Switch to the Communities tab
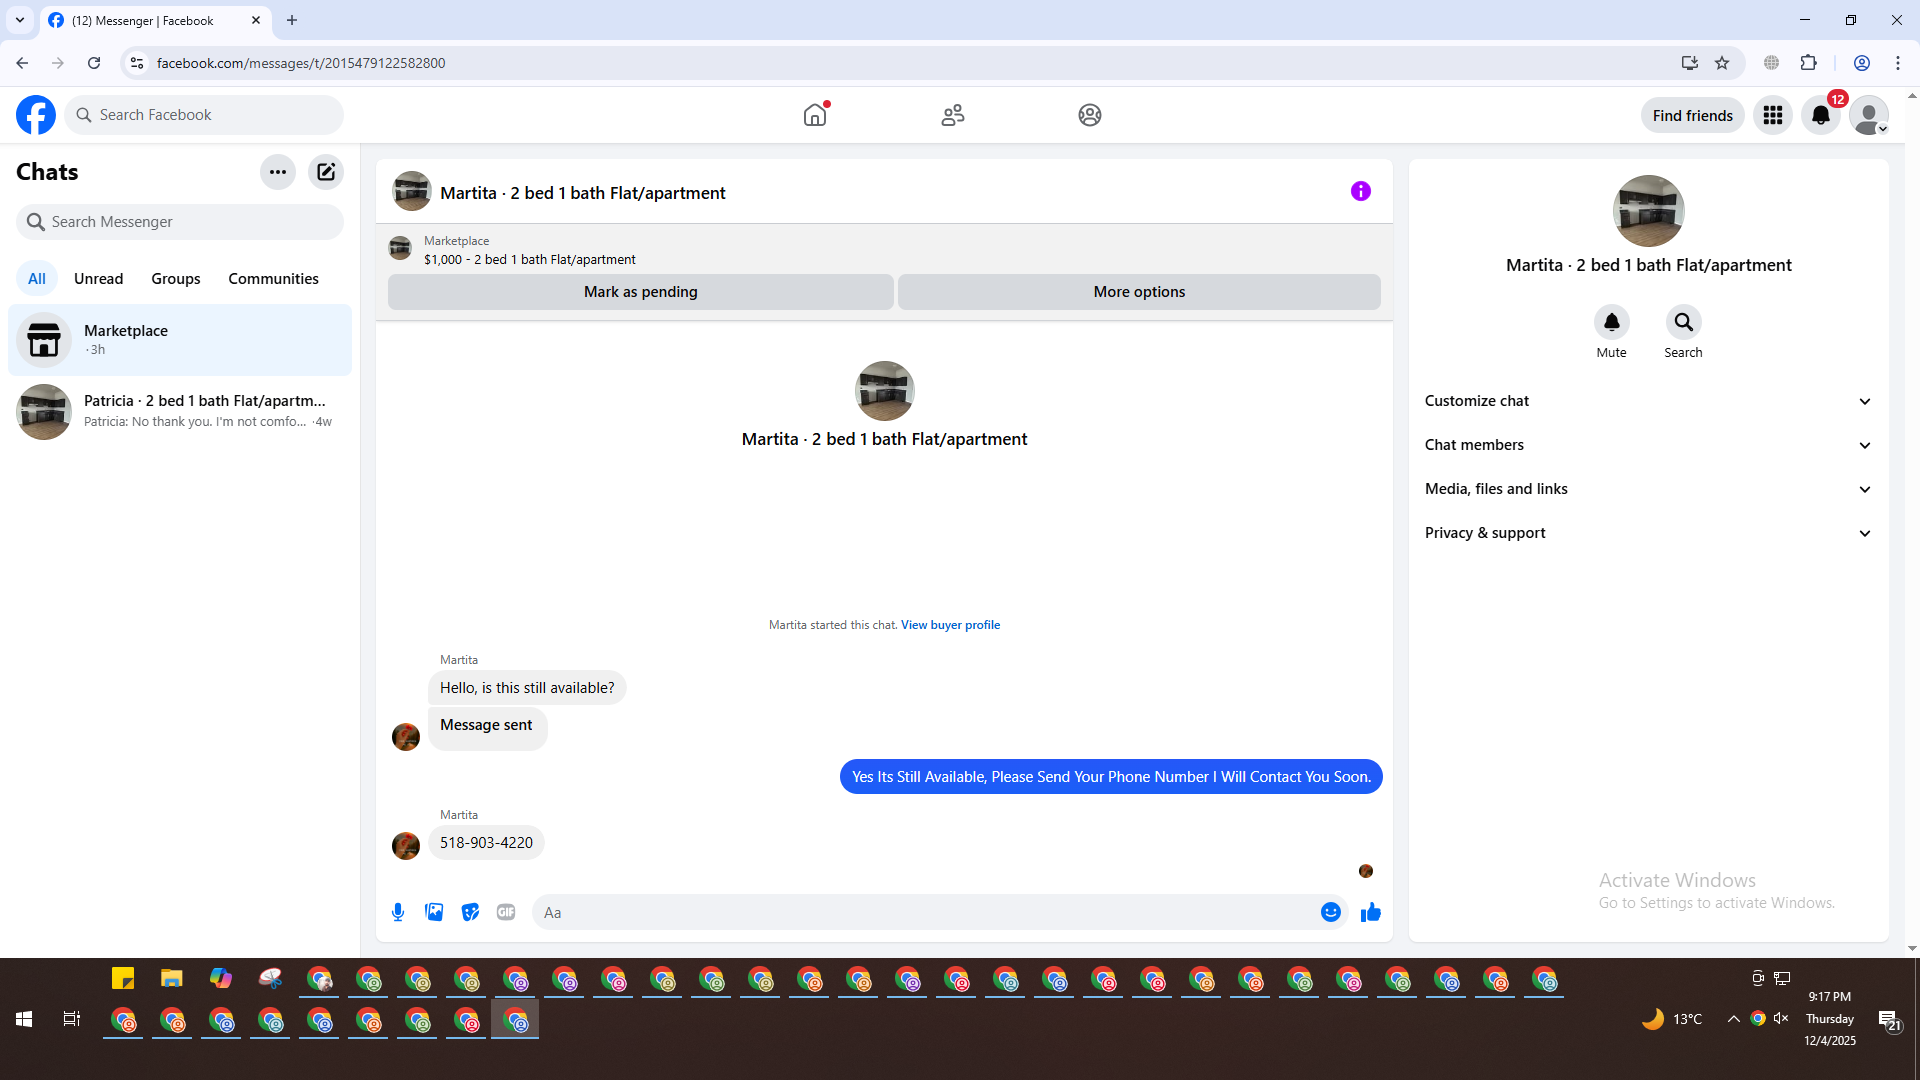Screen dimensions: 1920x1080 click(x=273, y=279)
